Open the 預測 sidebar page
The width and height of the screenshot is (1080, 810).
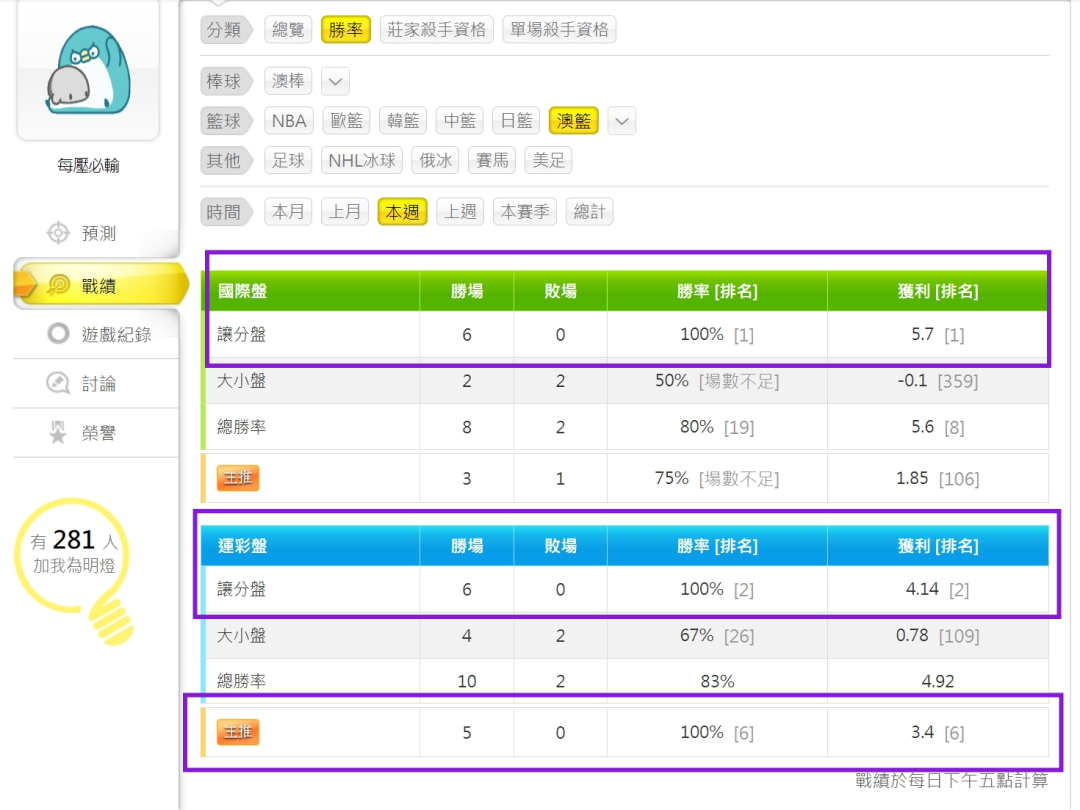click(x=96, y=233)
